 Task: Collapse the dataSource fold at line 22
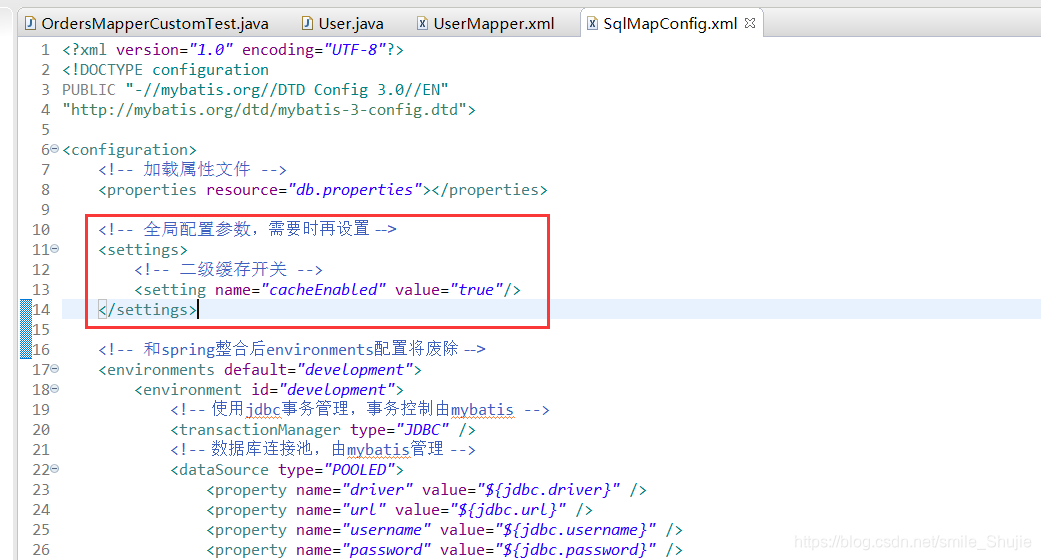point(54,468)
